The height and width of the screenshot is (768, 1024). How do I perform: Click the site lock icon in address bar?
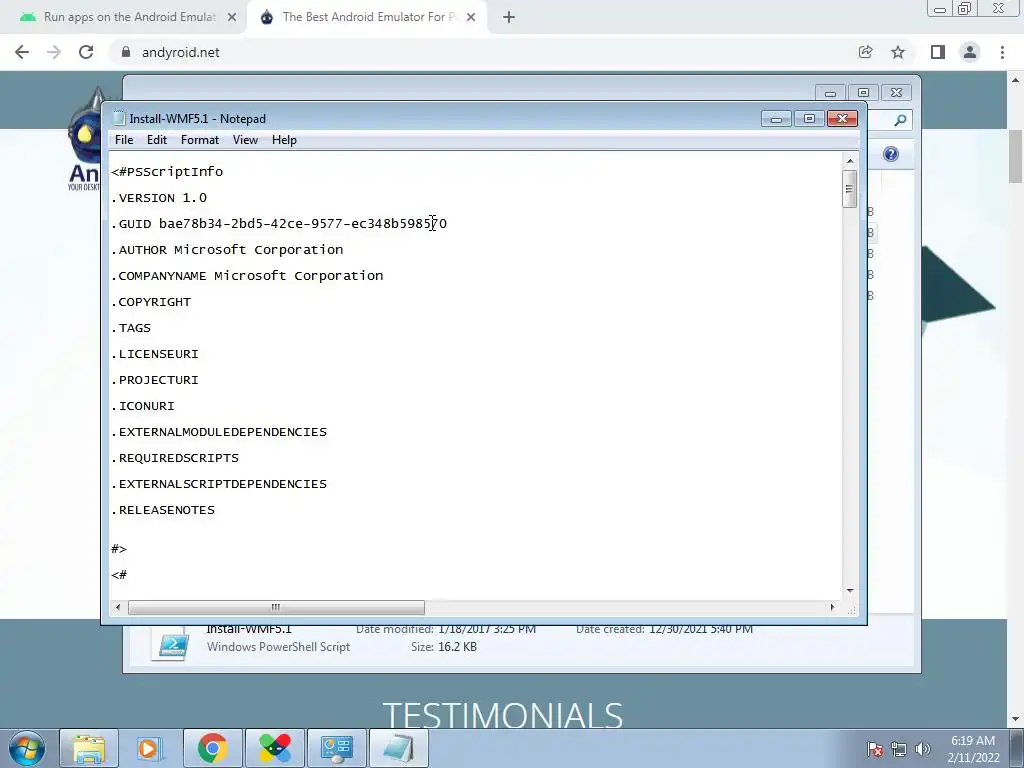[x=126, y=52]
